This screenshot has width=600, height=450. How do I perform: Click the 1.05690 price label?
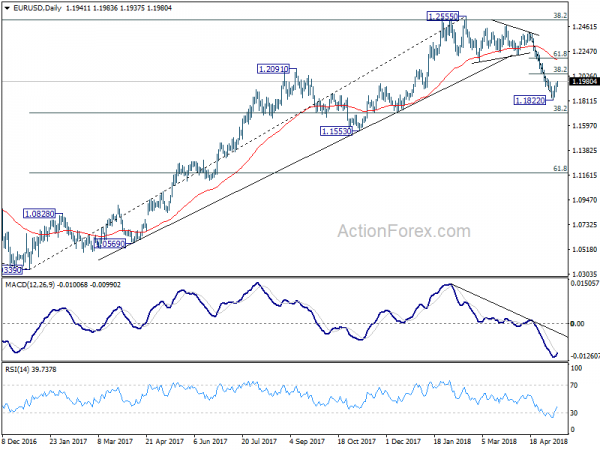click(110, 244)
